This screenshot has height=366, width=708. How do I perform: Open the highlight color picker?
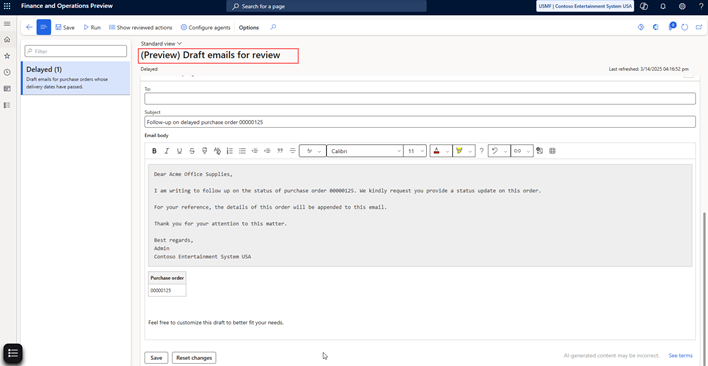pos(464,151)
